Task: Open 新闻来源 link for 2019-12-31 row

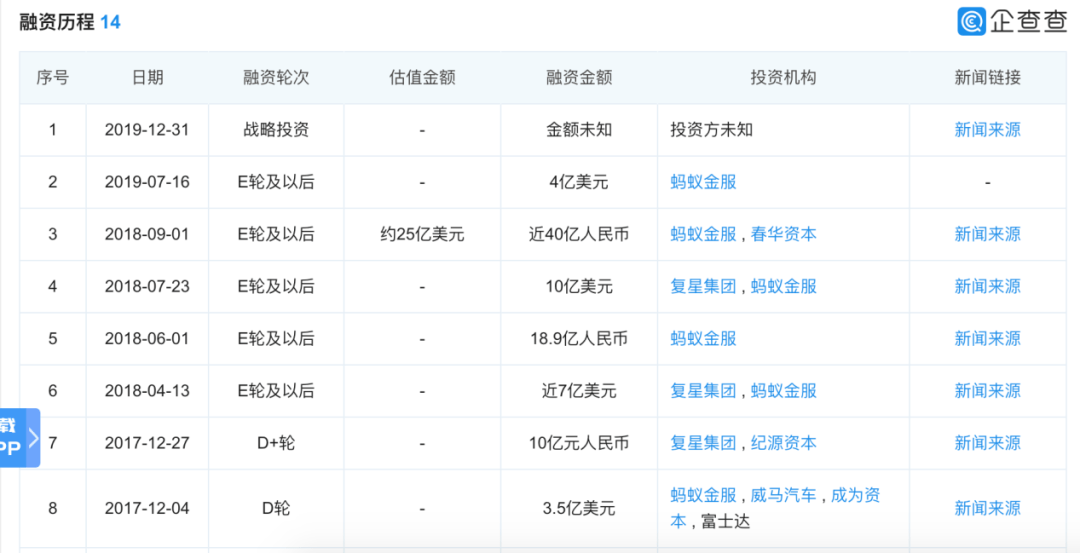Action: pyautogui.click(x=987, y=130)
